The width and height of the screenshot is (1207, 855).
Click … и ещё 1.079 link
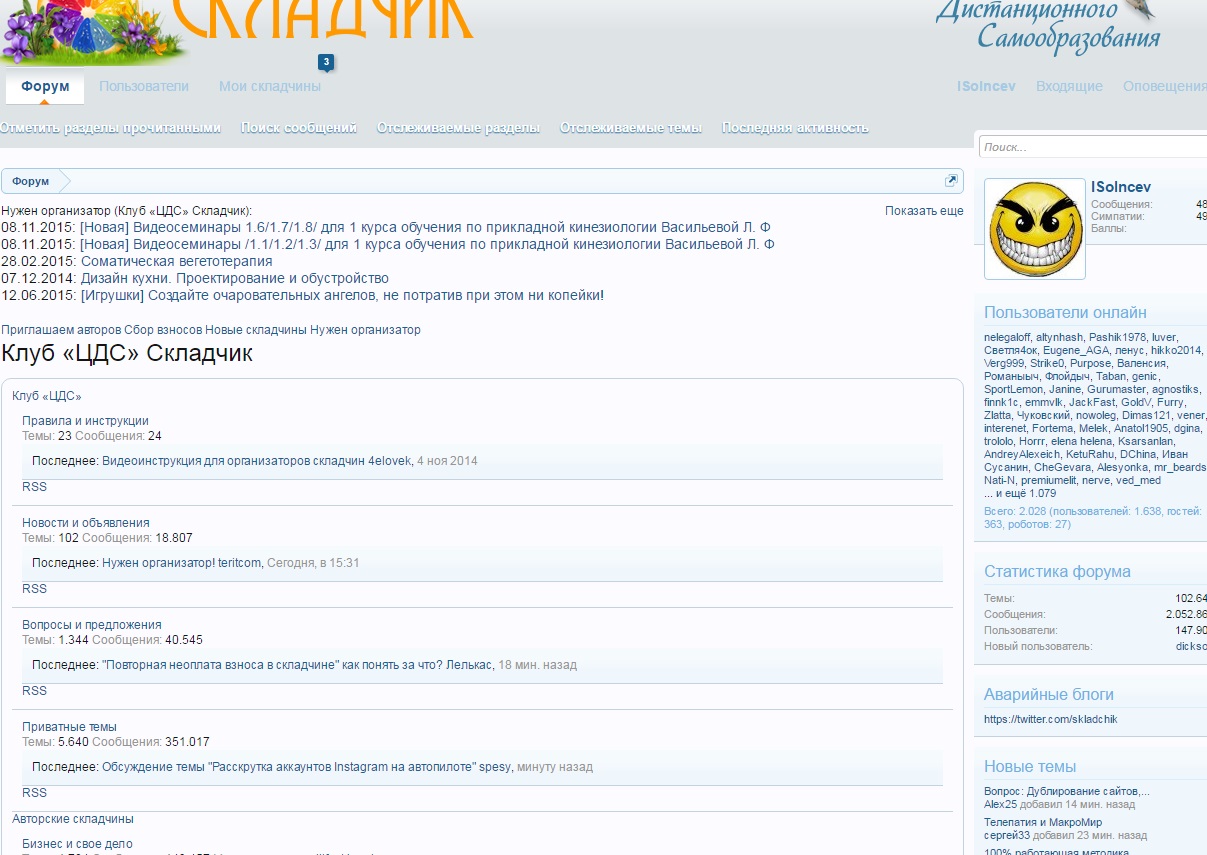click(1019, 493)
